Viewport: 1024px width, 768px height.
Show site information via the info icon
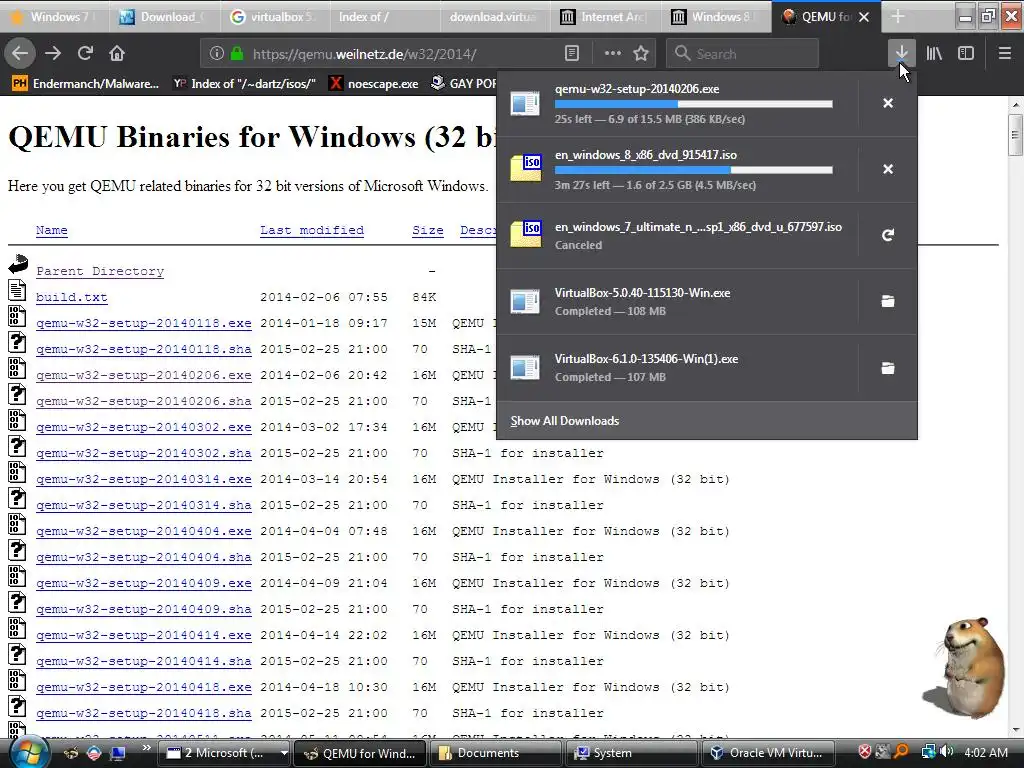[x=217, y=54]
